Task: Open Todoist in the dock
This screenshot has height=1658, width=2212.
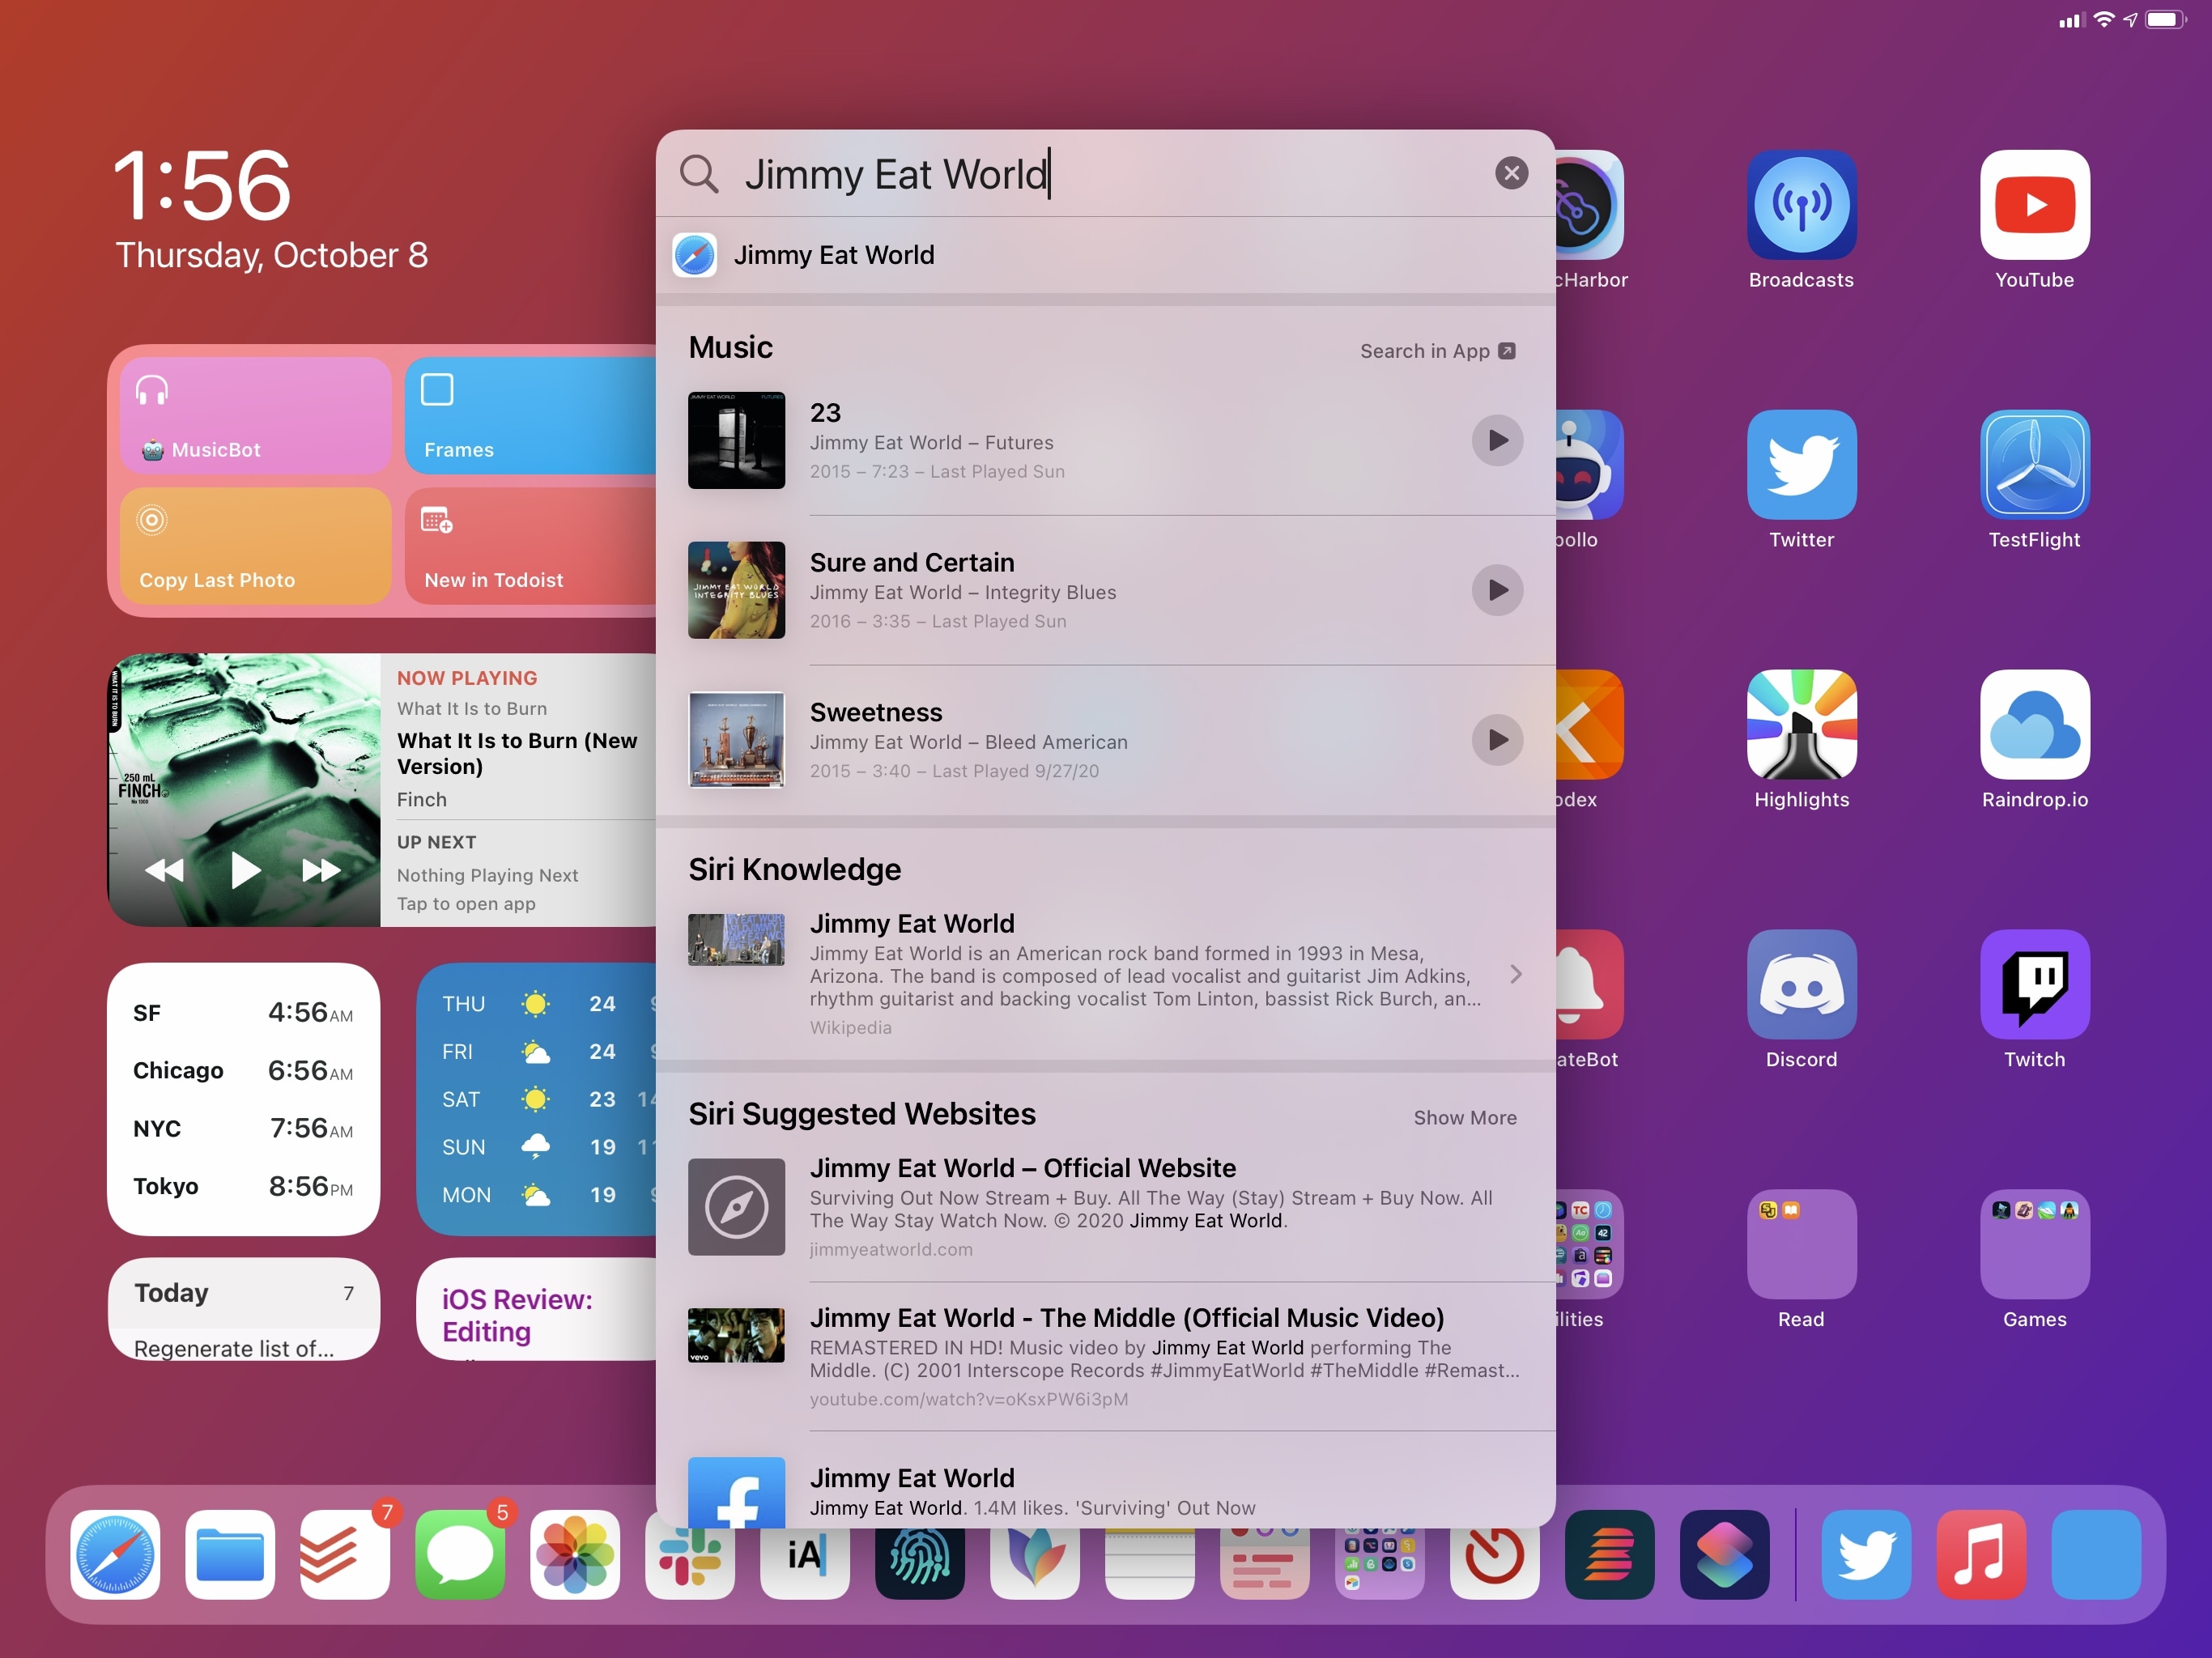Action: click(345, 1555)
